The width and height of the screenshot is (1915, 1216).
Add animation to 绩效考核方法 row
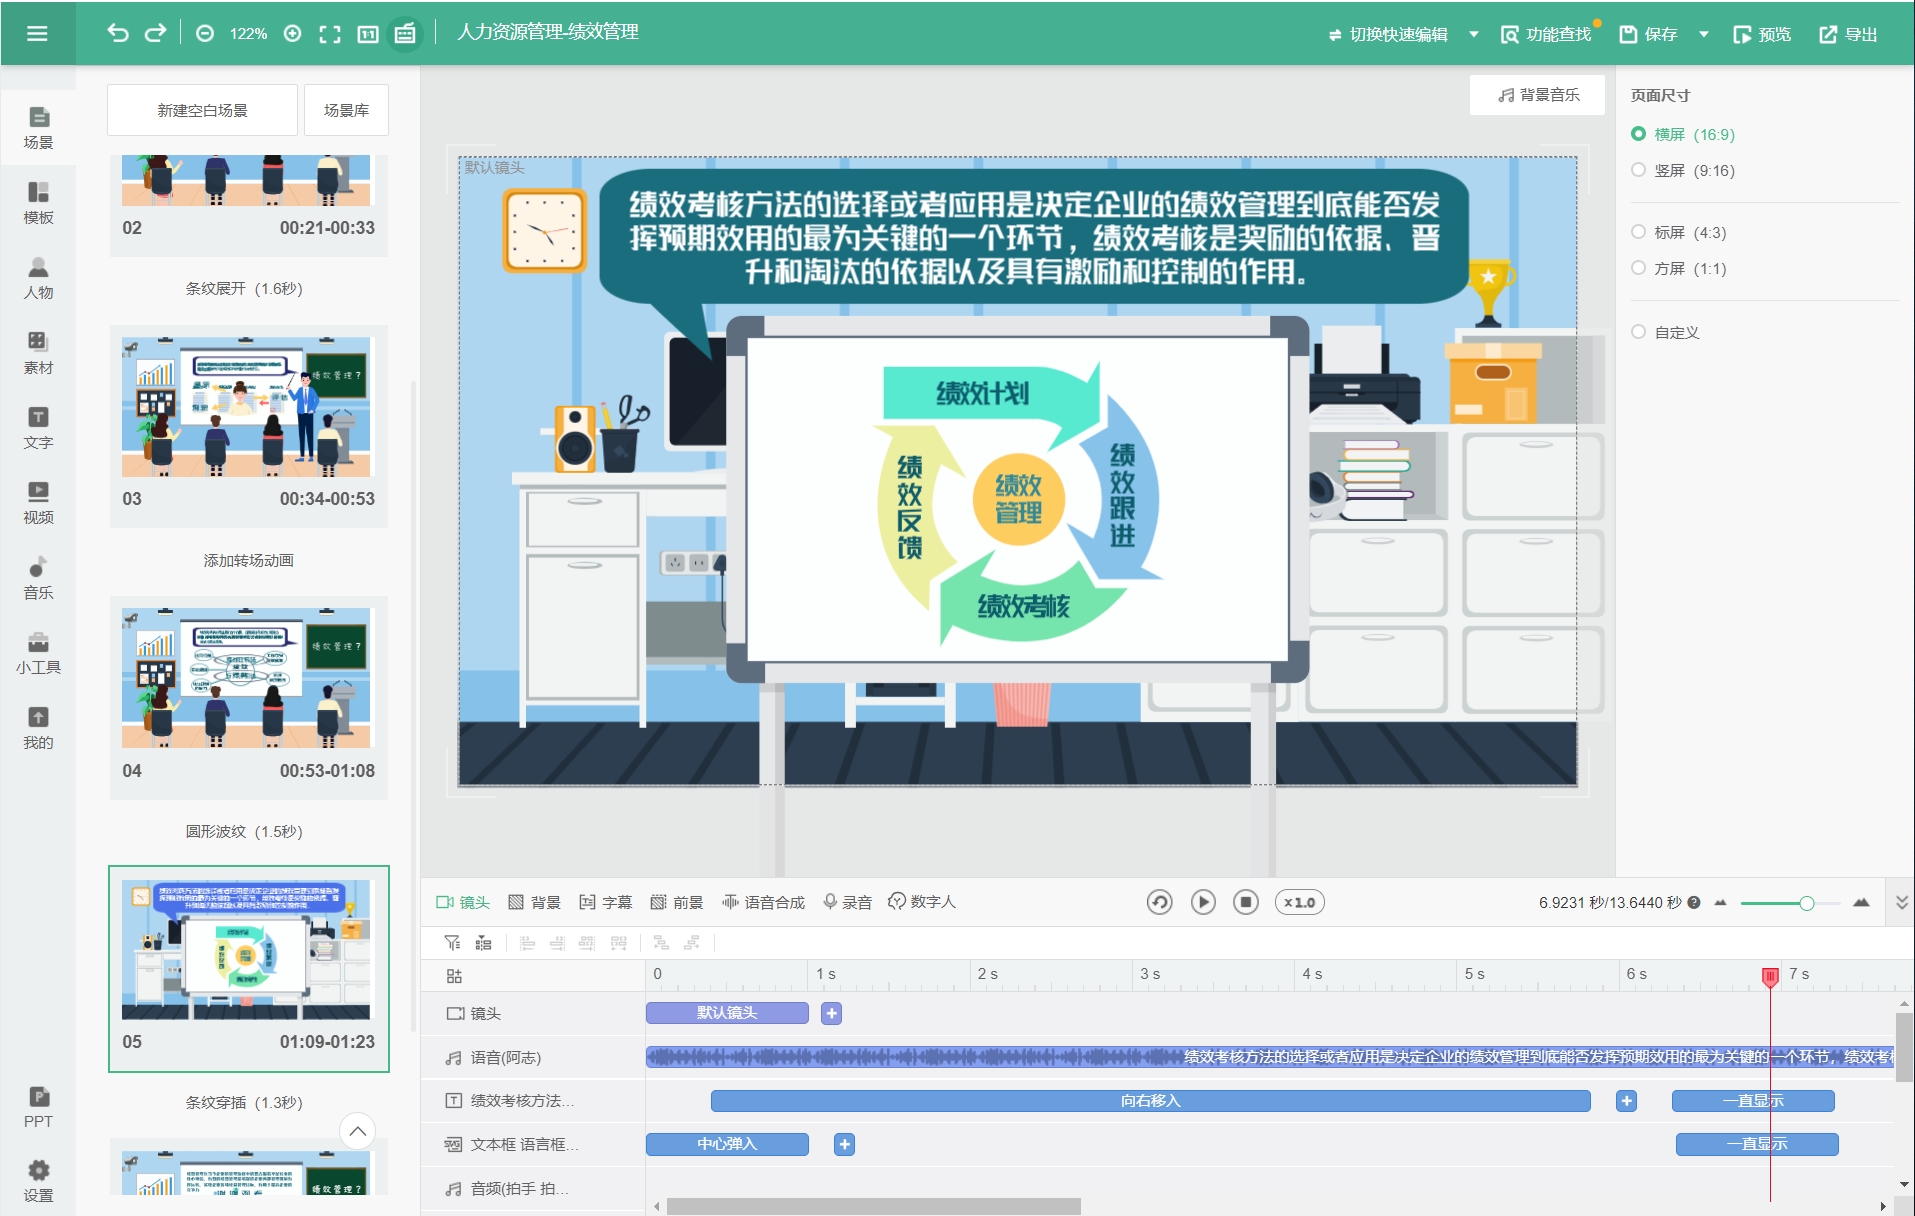[1627, 1101]
